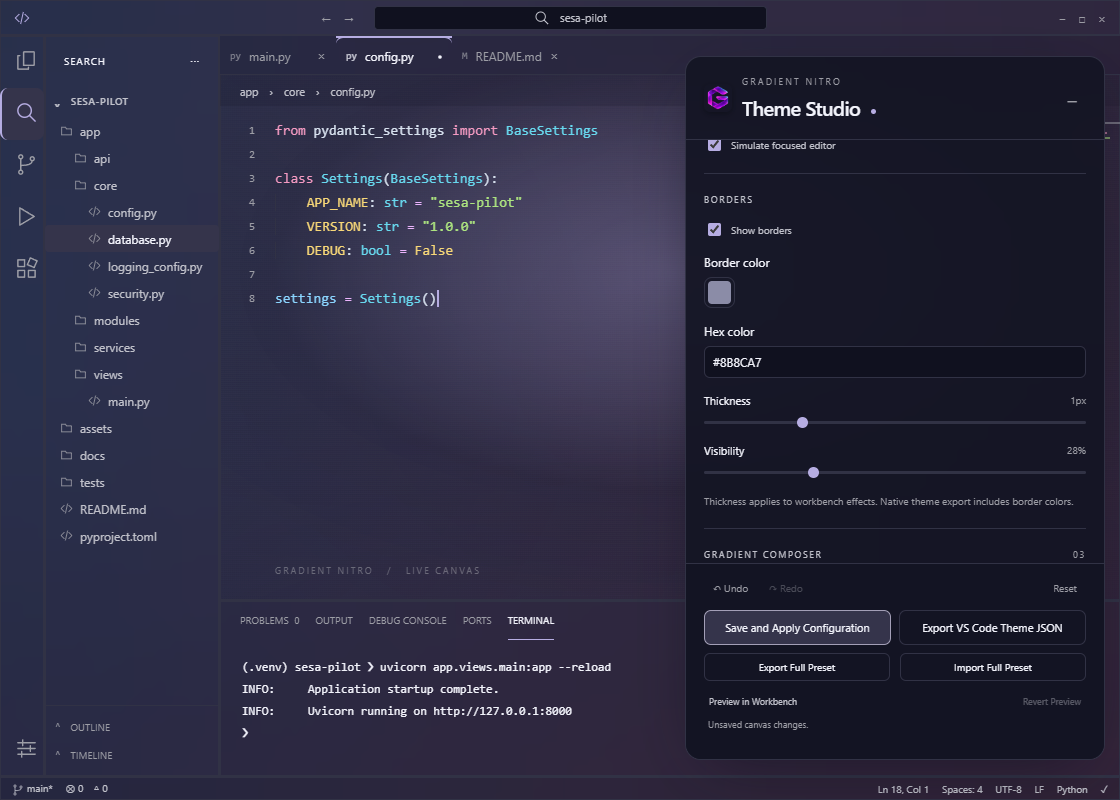Expand the OUTLINE section
The width and height of the screenshot is (1120, 800).
click(89, 727)
